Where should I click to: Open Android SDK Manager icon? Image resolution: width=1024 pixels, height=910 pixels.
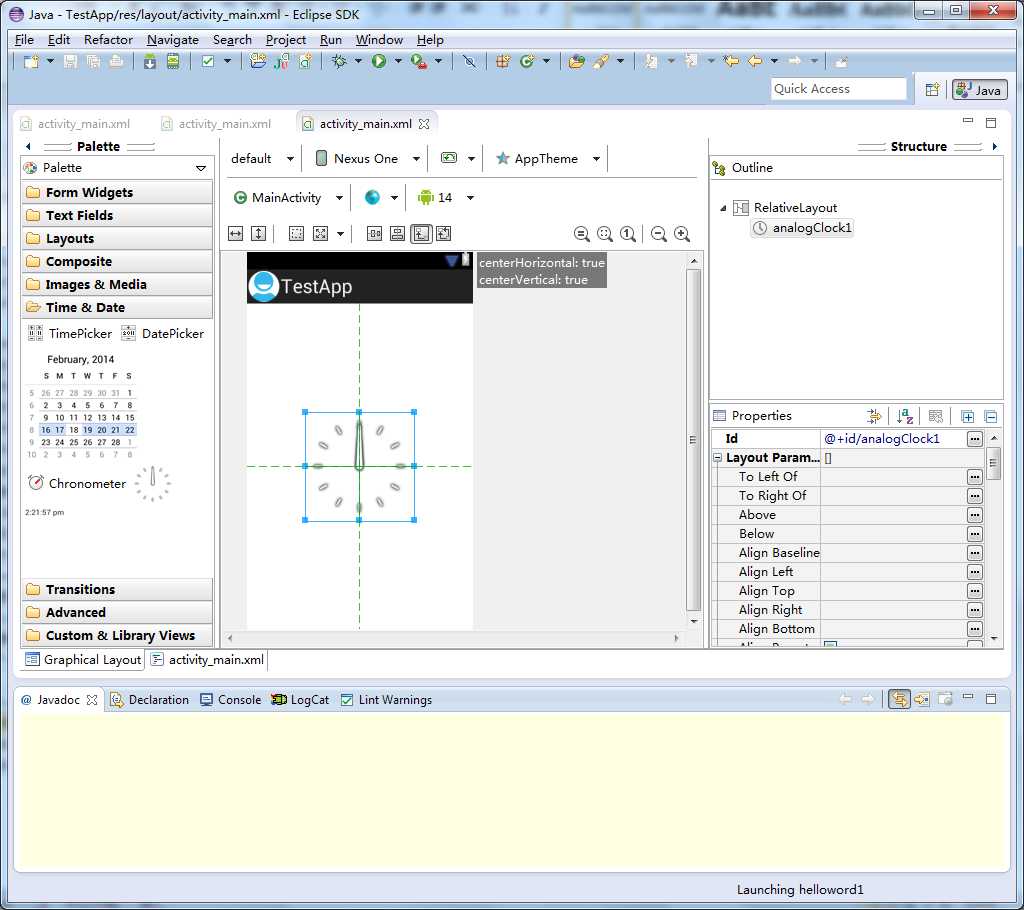(x=150, y=61)
